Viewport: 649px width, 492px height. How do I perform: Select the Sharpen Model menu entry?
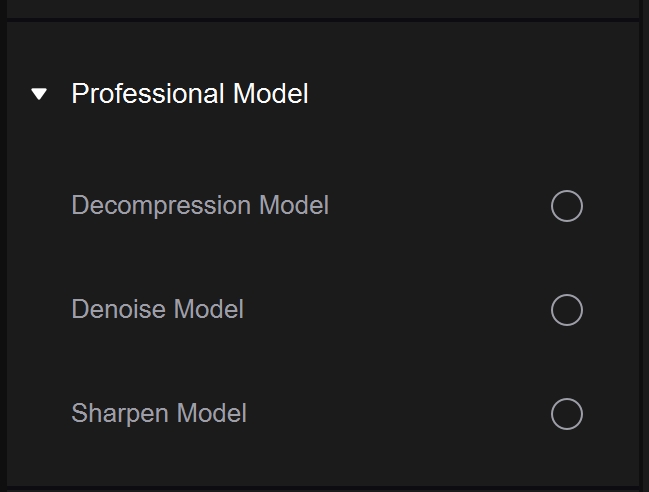159,414
